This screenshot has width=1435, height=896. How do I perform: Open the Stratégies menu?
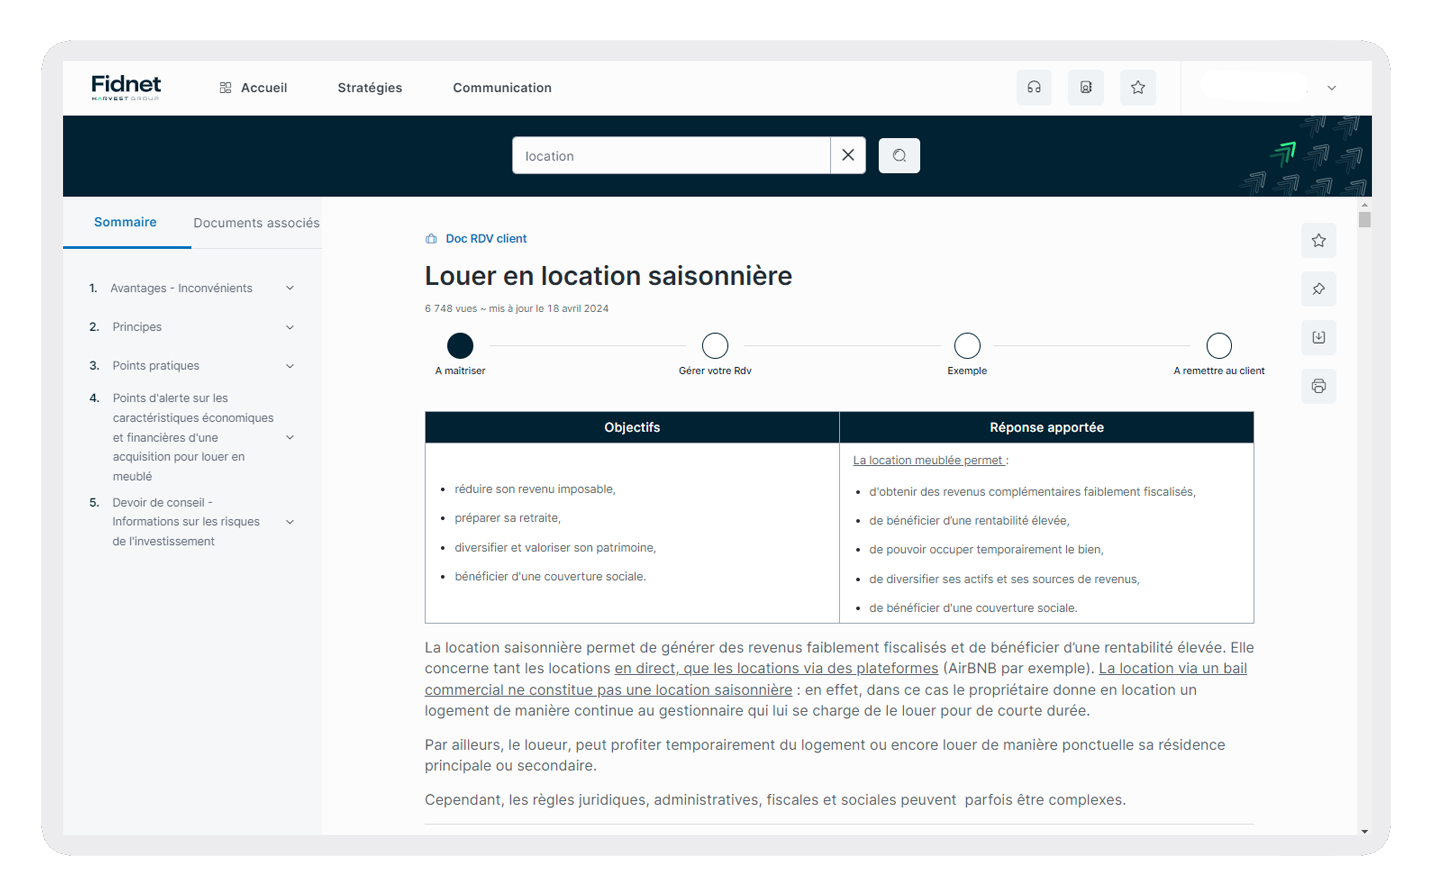tap(370, 88)
